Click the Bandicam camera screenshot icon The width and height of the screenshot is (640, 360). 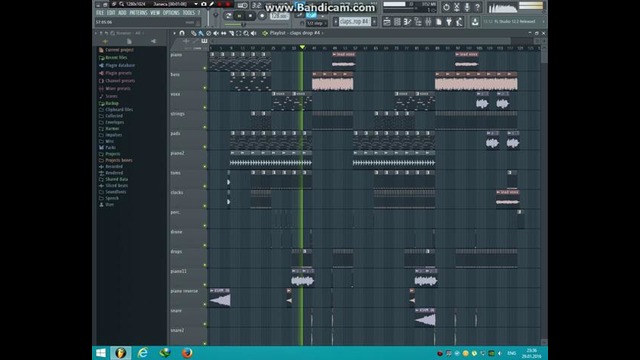pyautogui.click(x=204, y=4)
